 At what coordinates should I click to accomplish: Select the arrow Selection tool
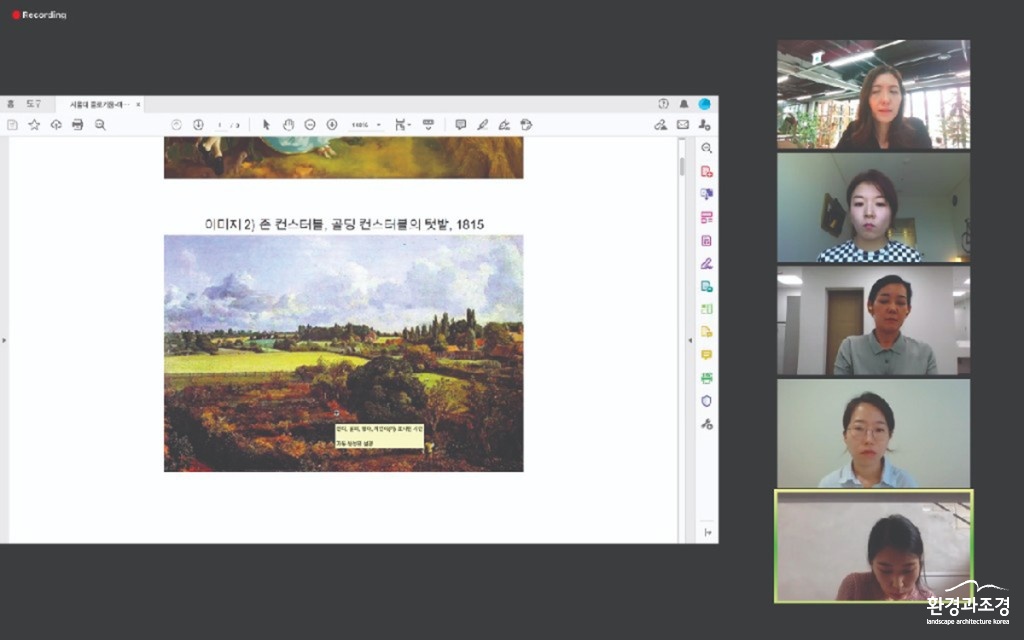pyautogui.click(x=266, y=125)
